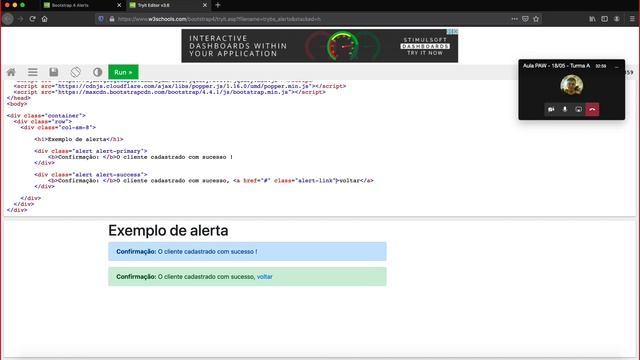This screenshot has width=640, height=360.
Task: Click the bootstrap.min.js script code line
Action: 169,92
